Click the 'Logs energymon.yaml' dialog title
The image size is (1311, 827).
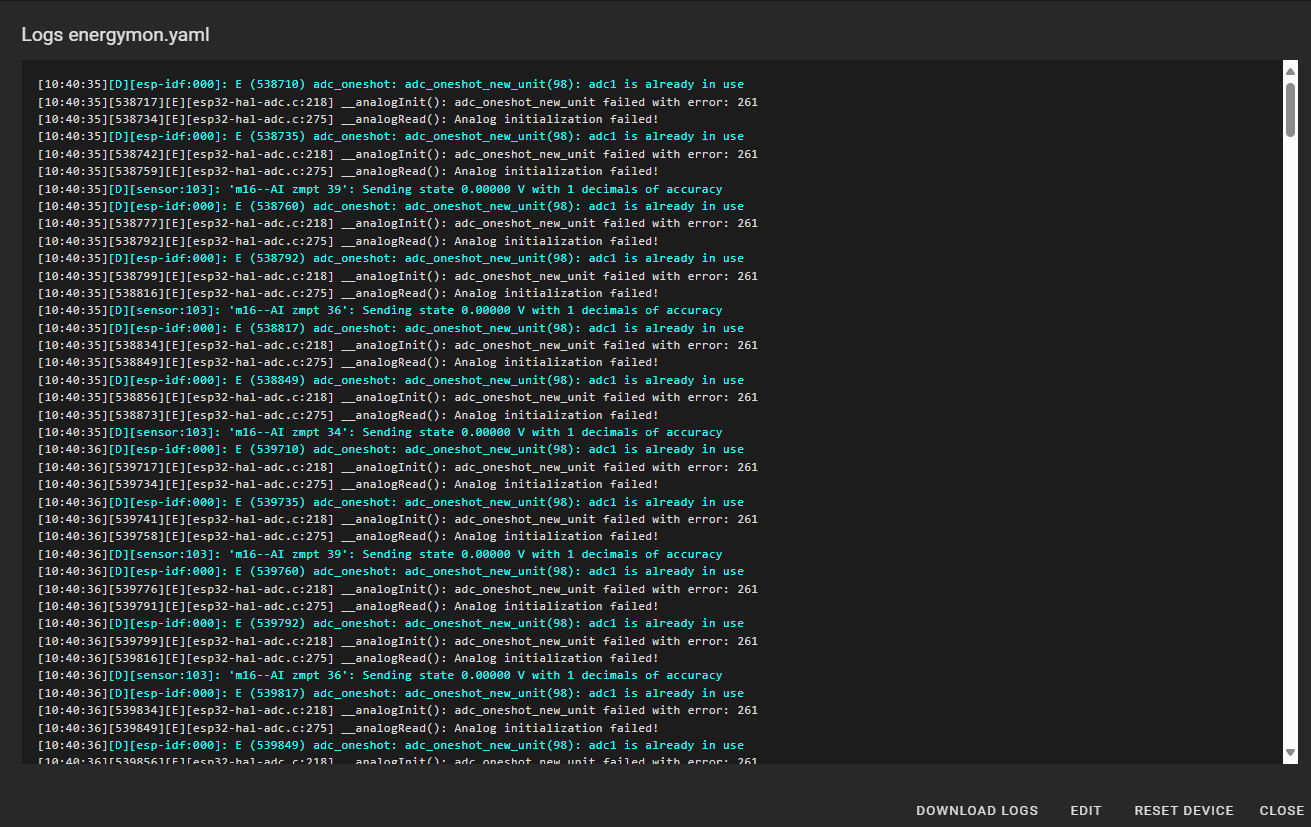pyautogui.click(x=115, y=35)
